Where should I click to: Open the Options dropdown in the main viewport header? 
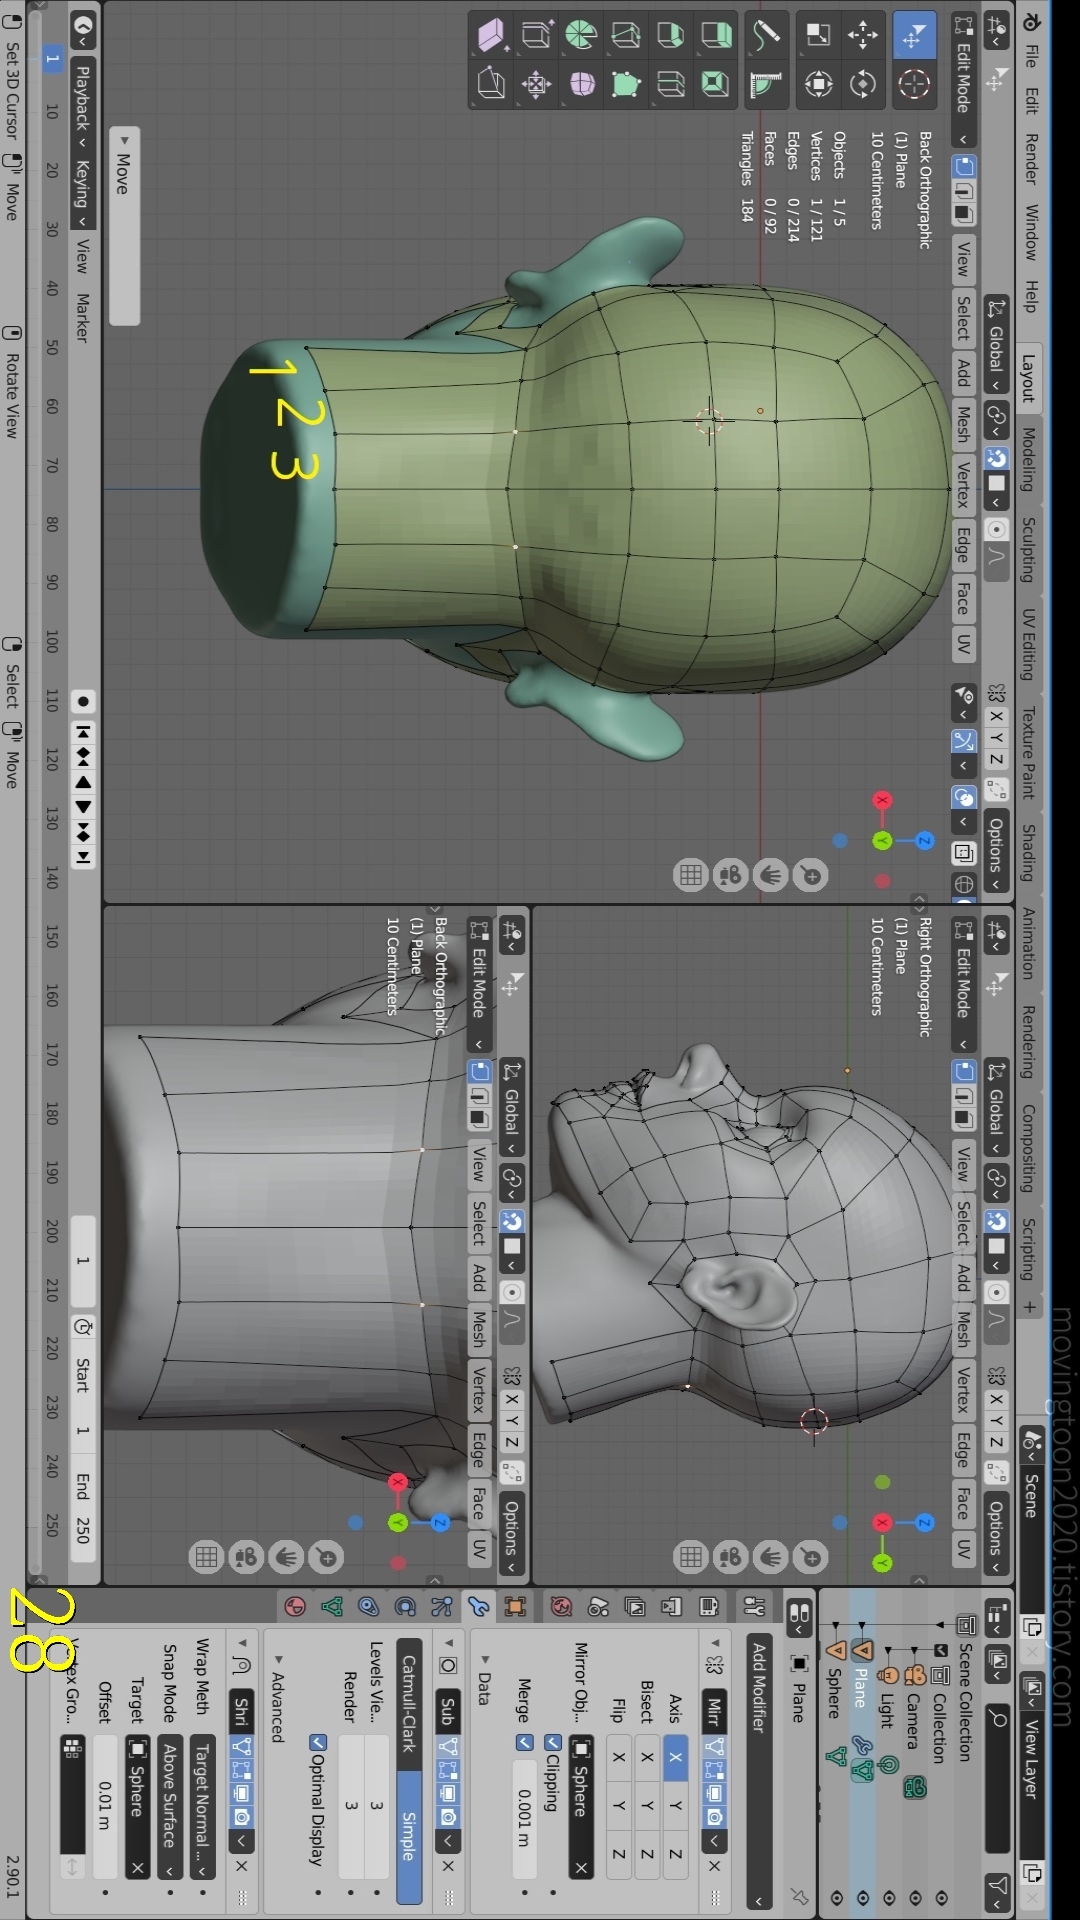coord(996,852)
